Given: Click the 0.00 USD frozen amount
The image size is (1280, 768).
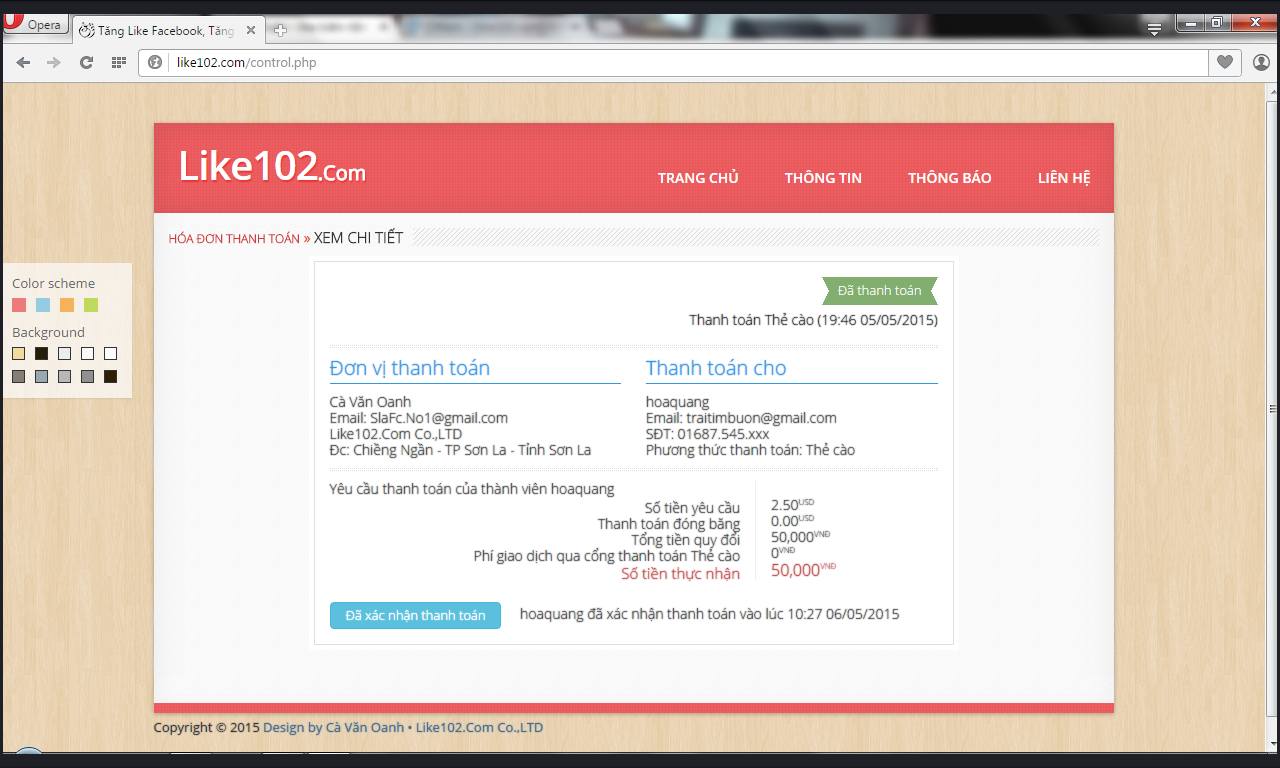Looking at the screenshot, I should click(792, 521).
